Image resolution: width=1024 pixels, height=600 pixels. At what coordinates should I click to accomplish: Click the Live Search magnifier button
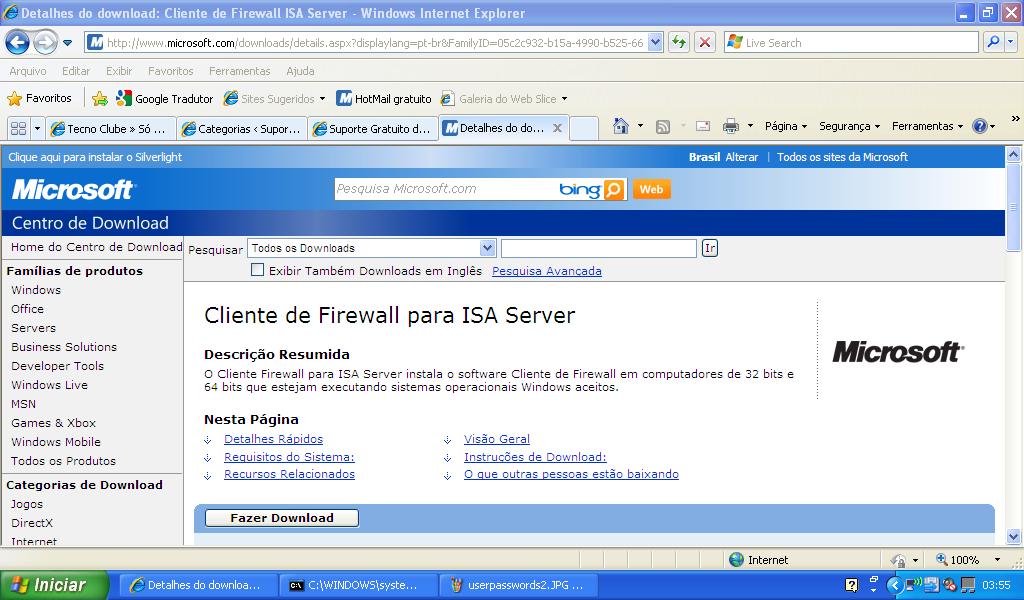pos(991,42)
